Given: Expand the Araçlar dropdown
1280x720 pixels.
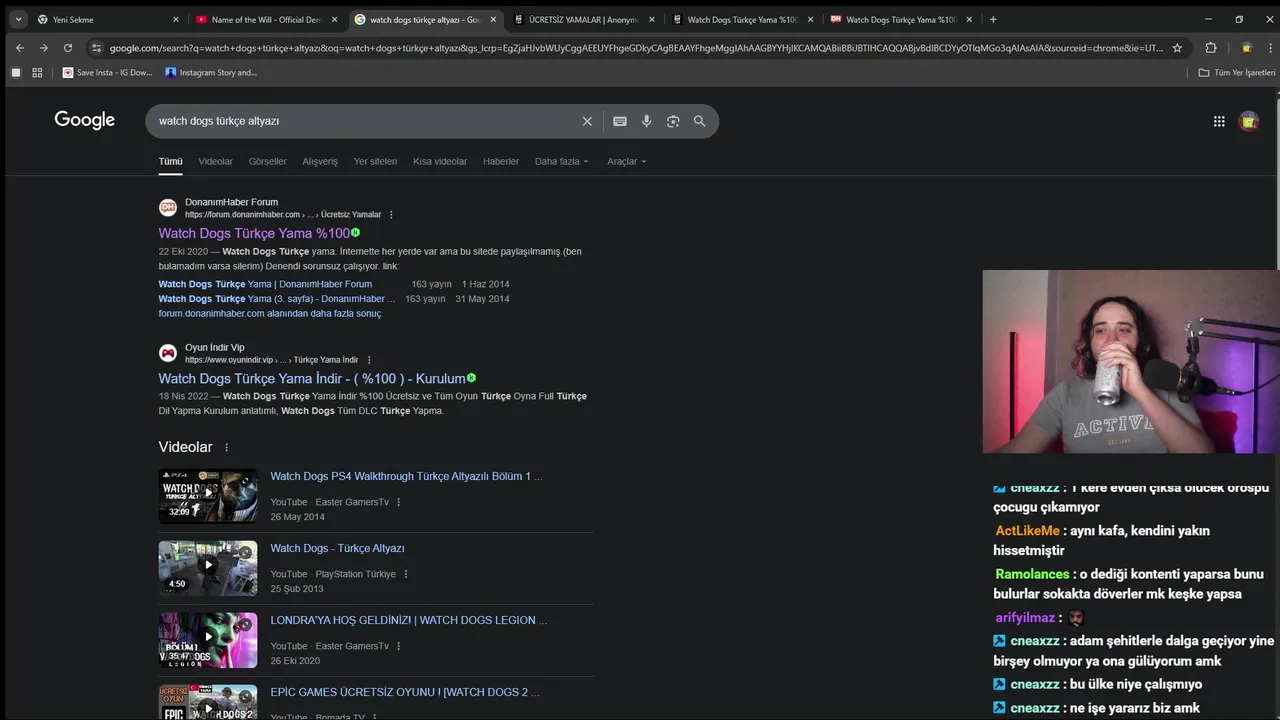Looking at the screenshot, I should click(627, 161).
